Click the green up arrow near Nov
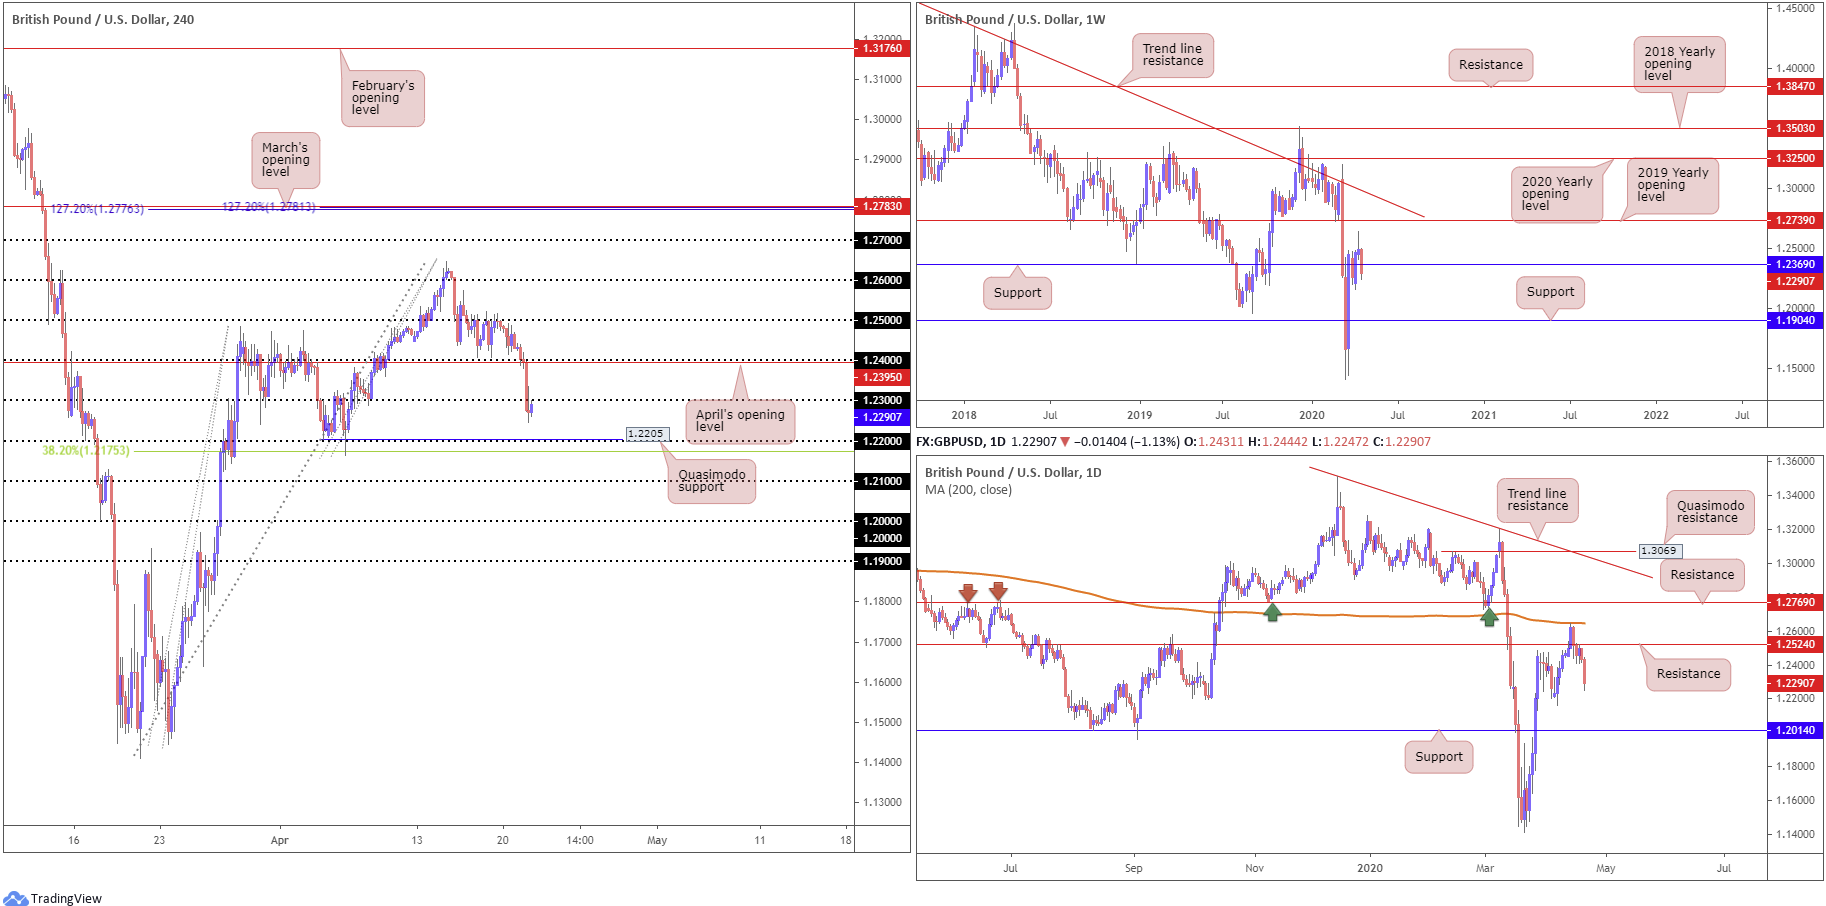 (x=1272, y=612)
